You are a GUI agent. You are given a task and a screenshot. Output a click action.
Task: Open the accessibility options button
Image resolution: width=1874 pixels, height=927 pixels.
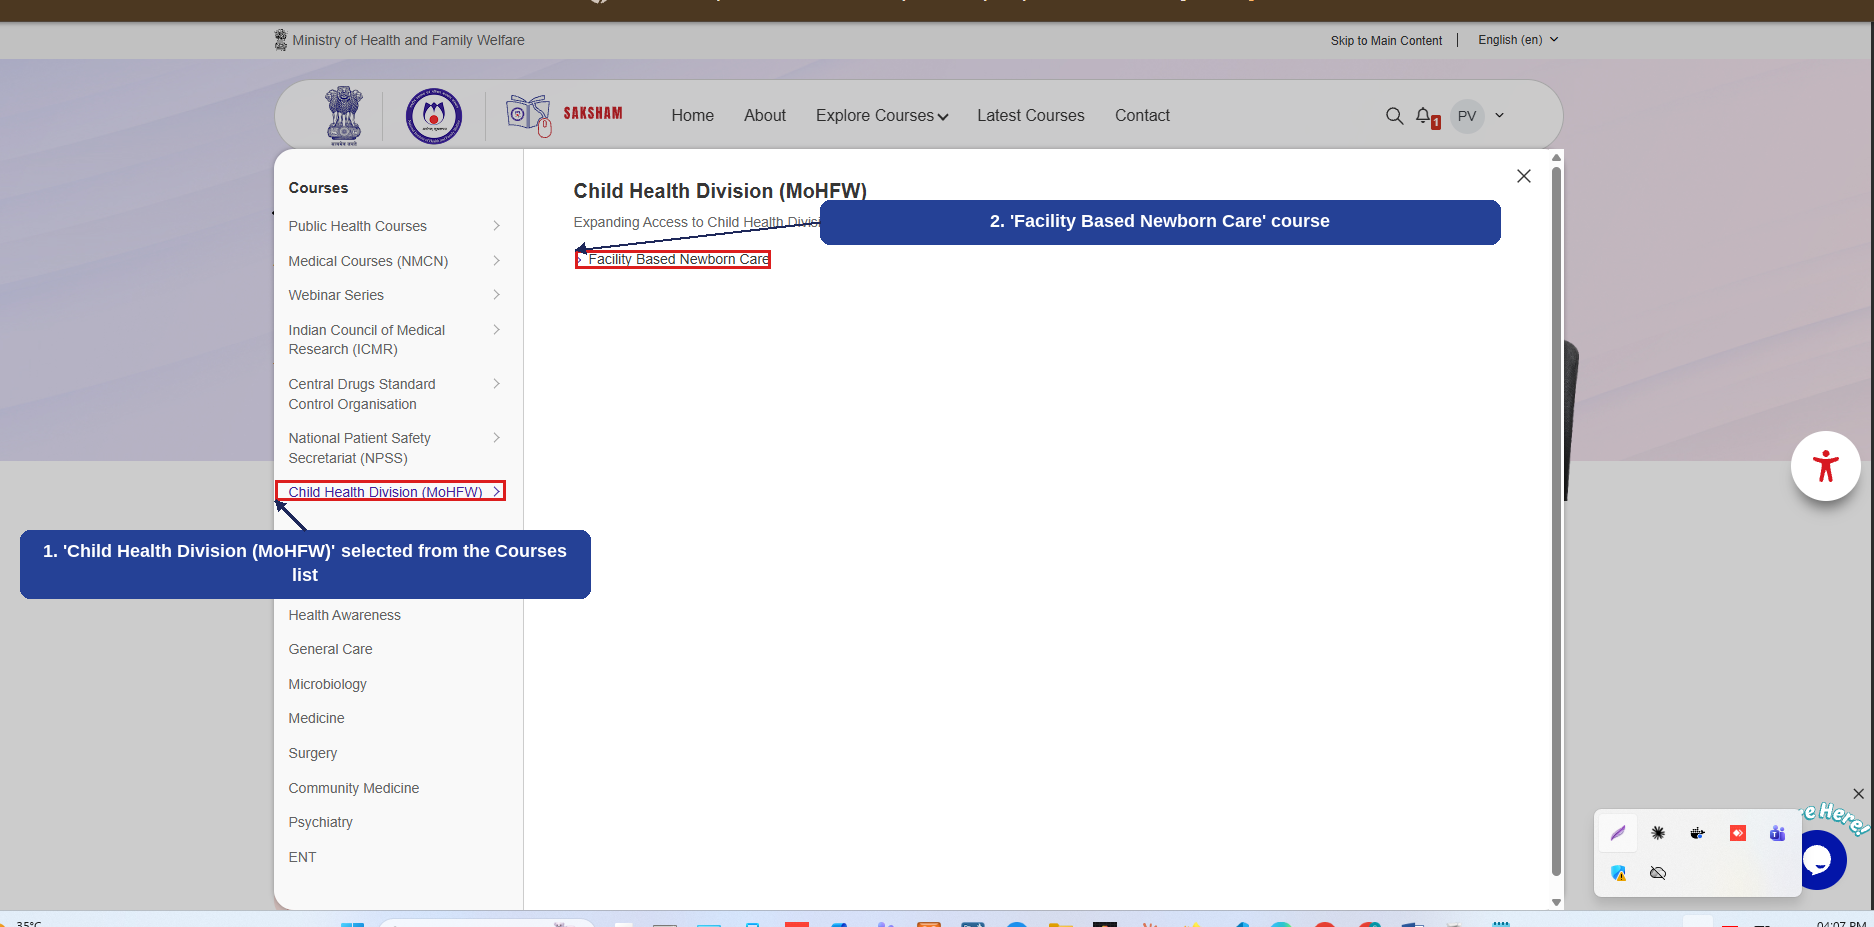tap(1826, 466)
